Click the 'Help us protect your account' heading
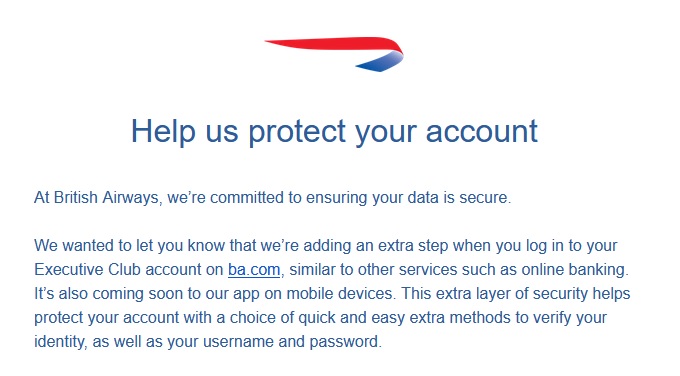The image size is (680, 376). 334,132
